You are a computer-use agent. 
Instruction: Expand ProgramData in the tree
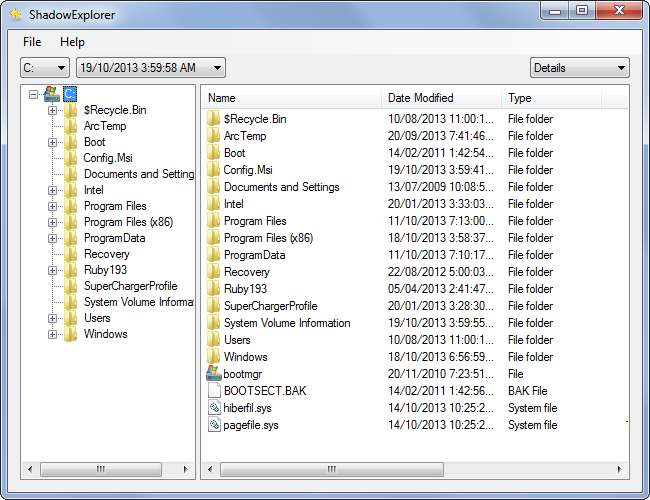click(53, 238)
